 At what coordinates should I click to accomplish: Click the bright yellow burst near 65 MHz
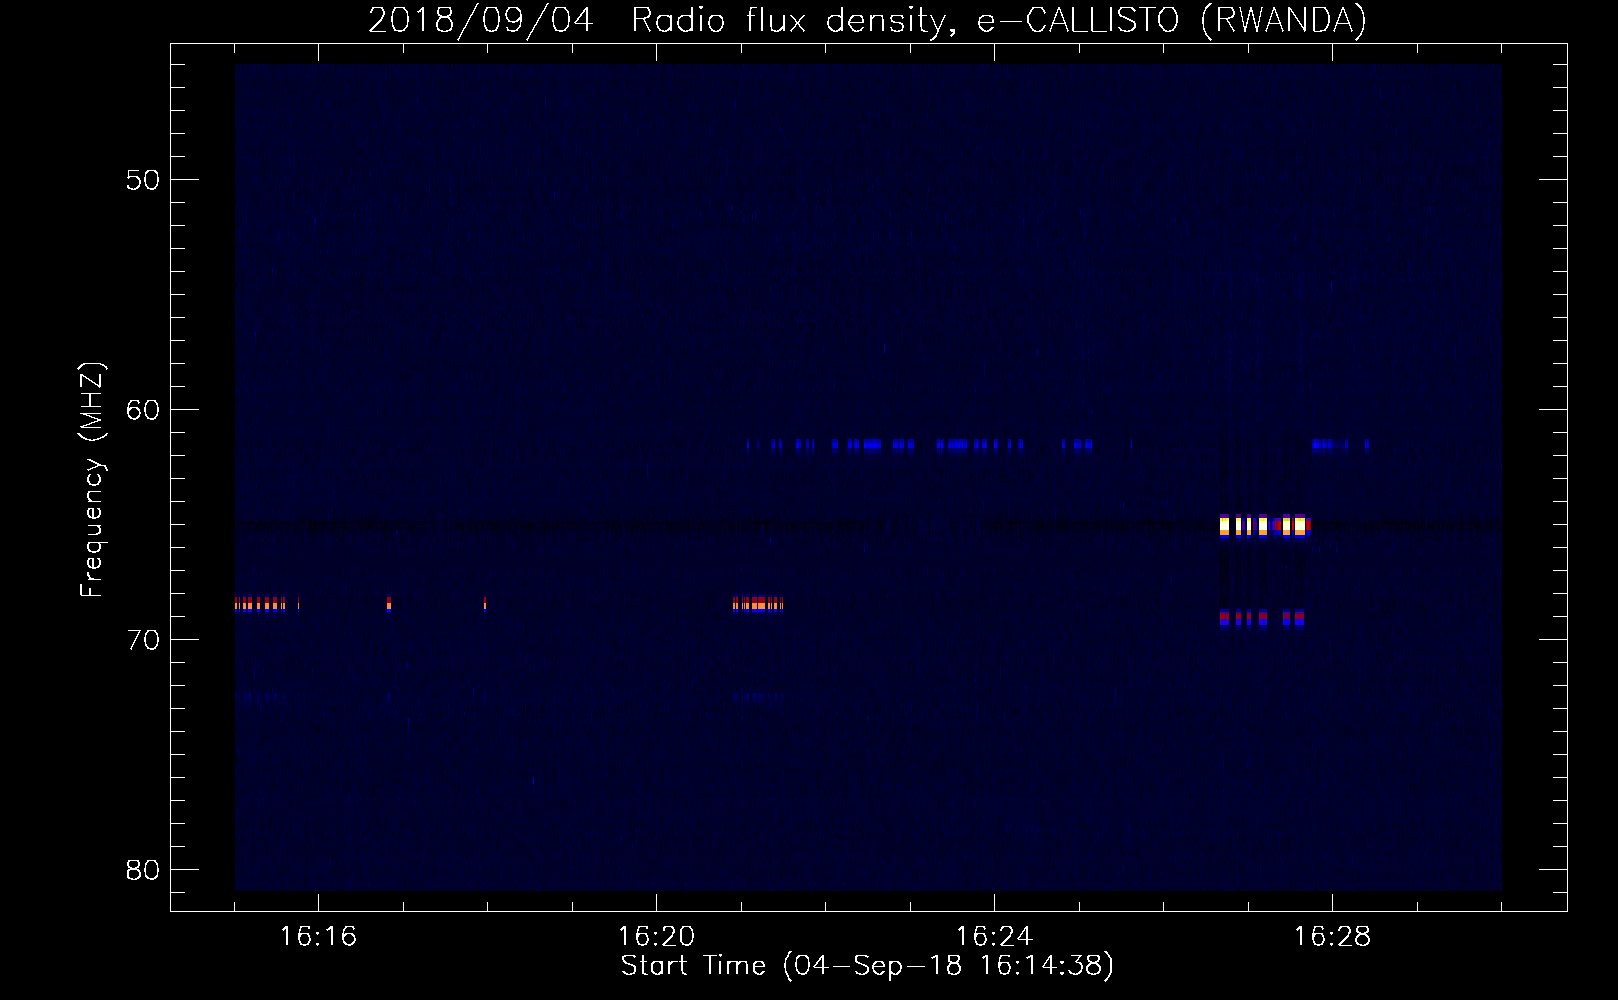tap(1264, 525)
